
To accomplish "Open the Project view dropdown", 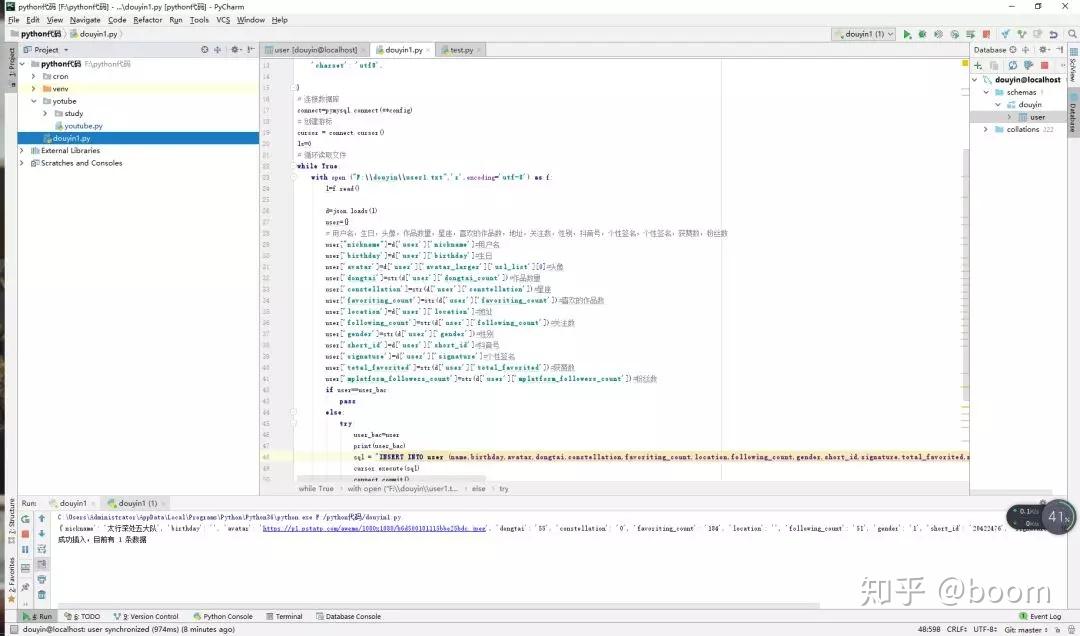I will [x=47, y=50].
